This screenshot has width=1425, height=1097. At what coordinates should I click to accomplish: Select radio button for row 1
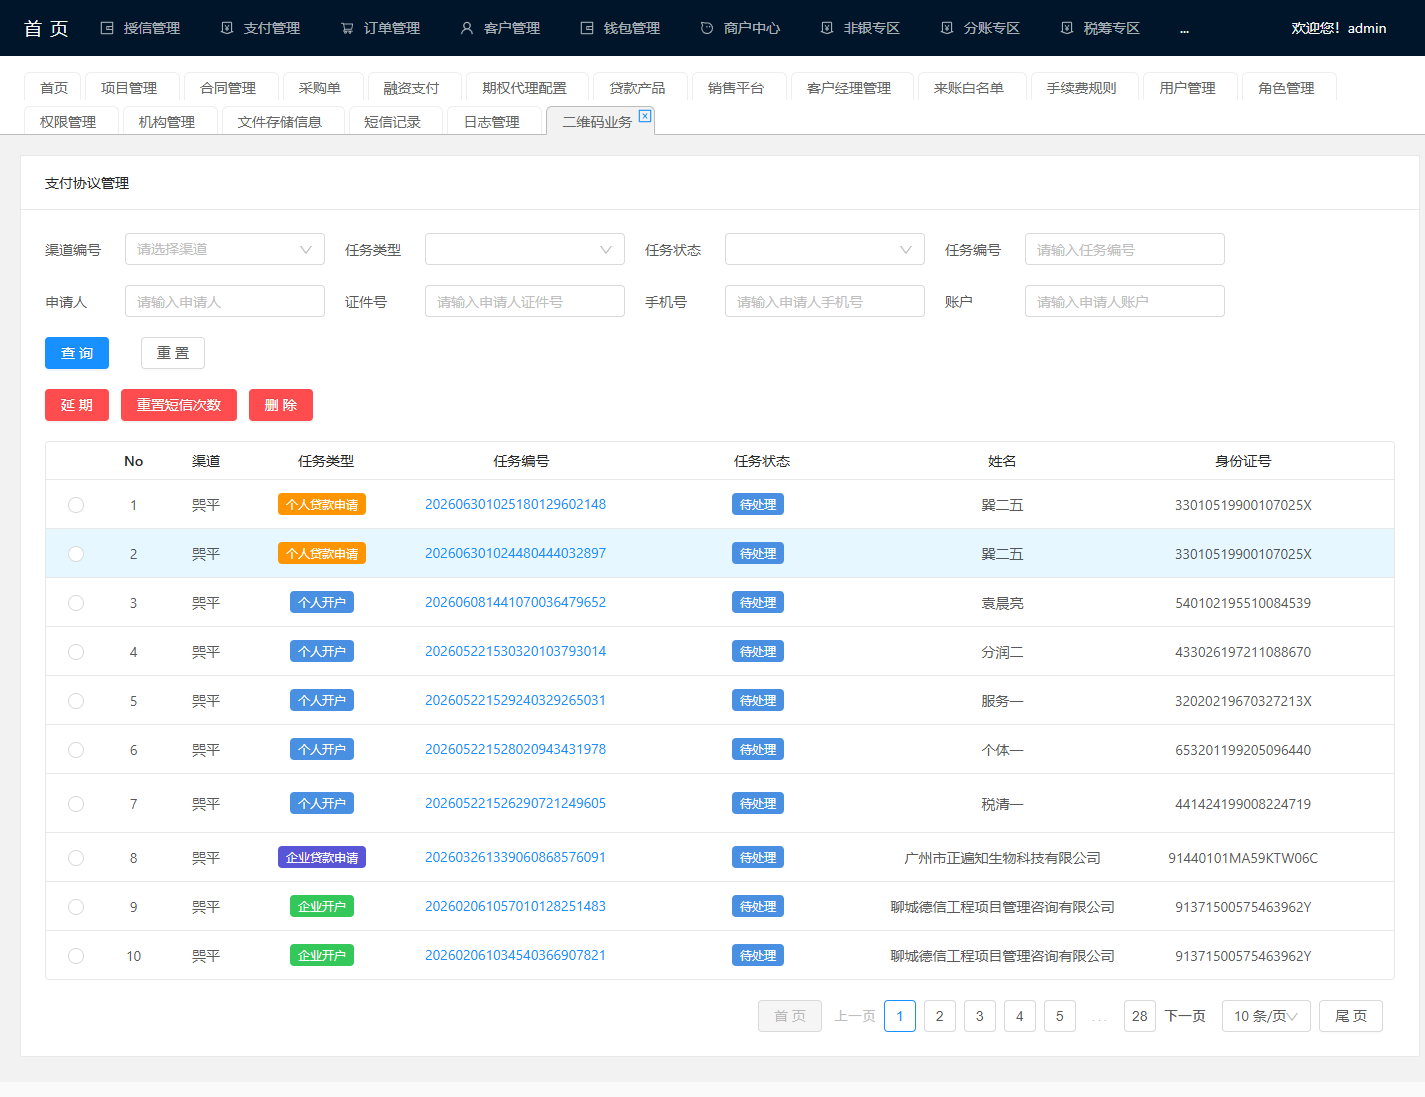point(76,505)
